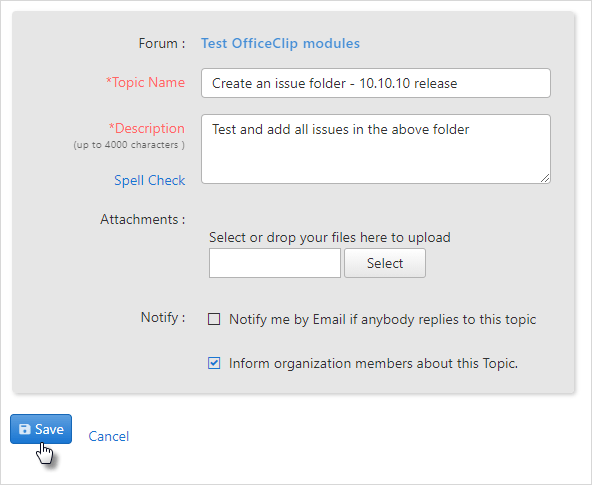Viewport: 592px width, 485px height.
Task: Click the Forum label
Action: [x=162, y=43]
